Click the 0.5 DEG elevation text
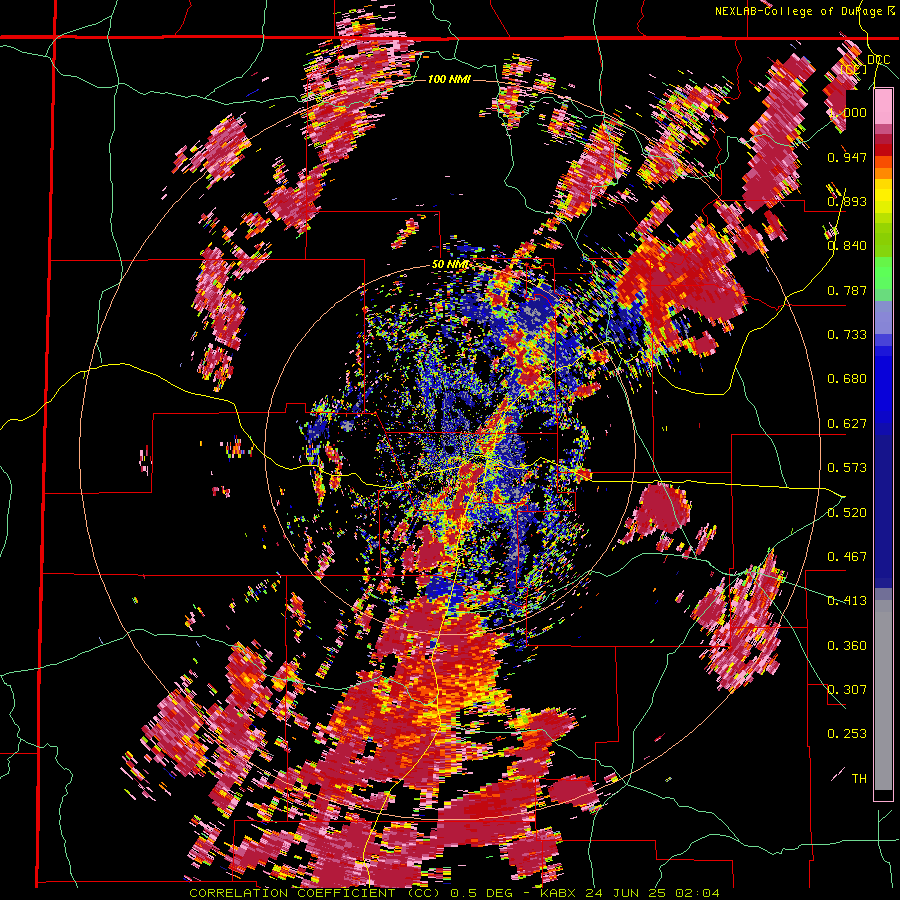The image size is (900, 900). (x=481, y=893)
